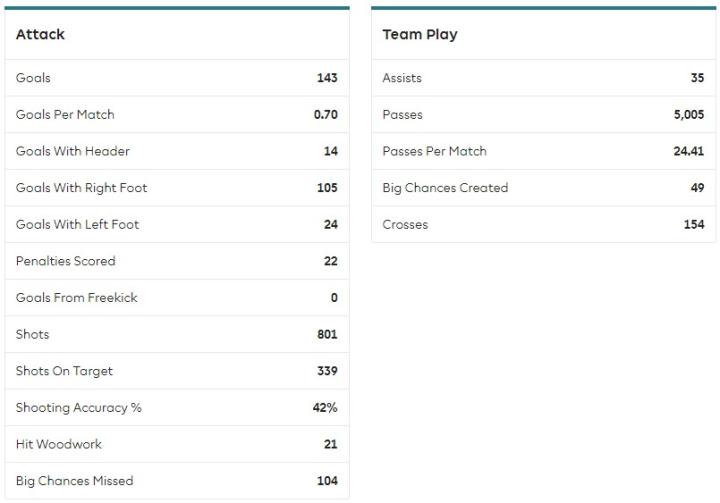
Task: Click the Big Chances Created label
Action: 445,188
